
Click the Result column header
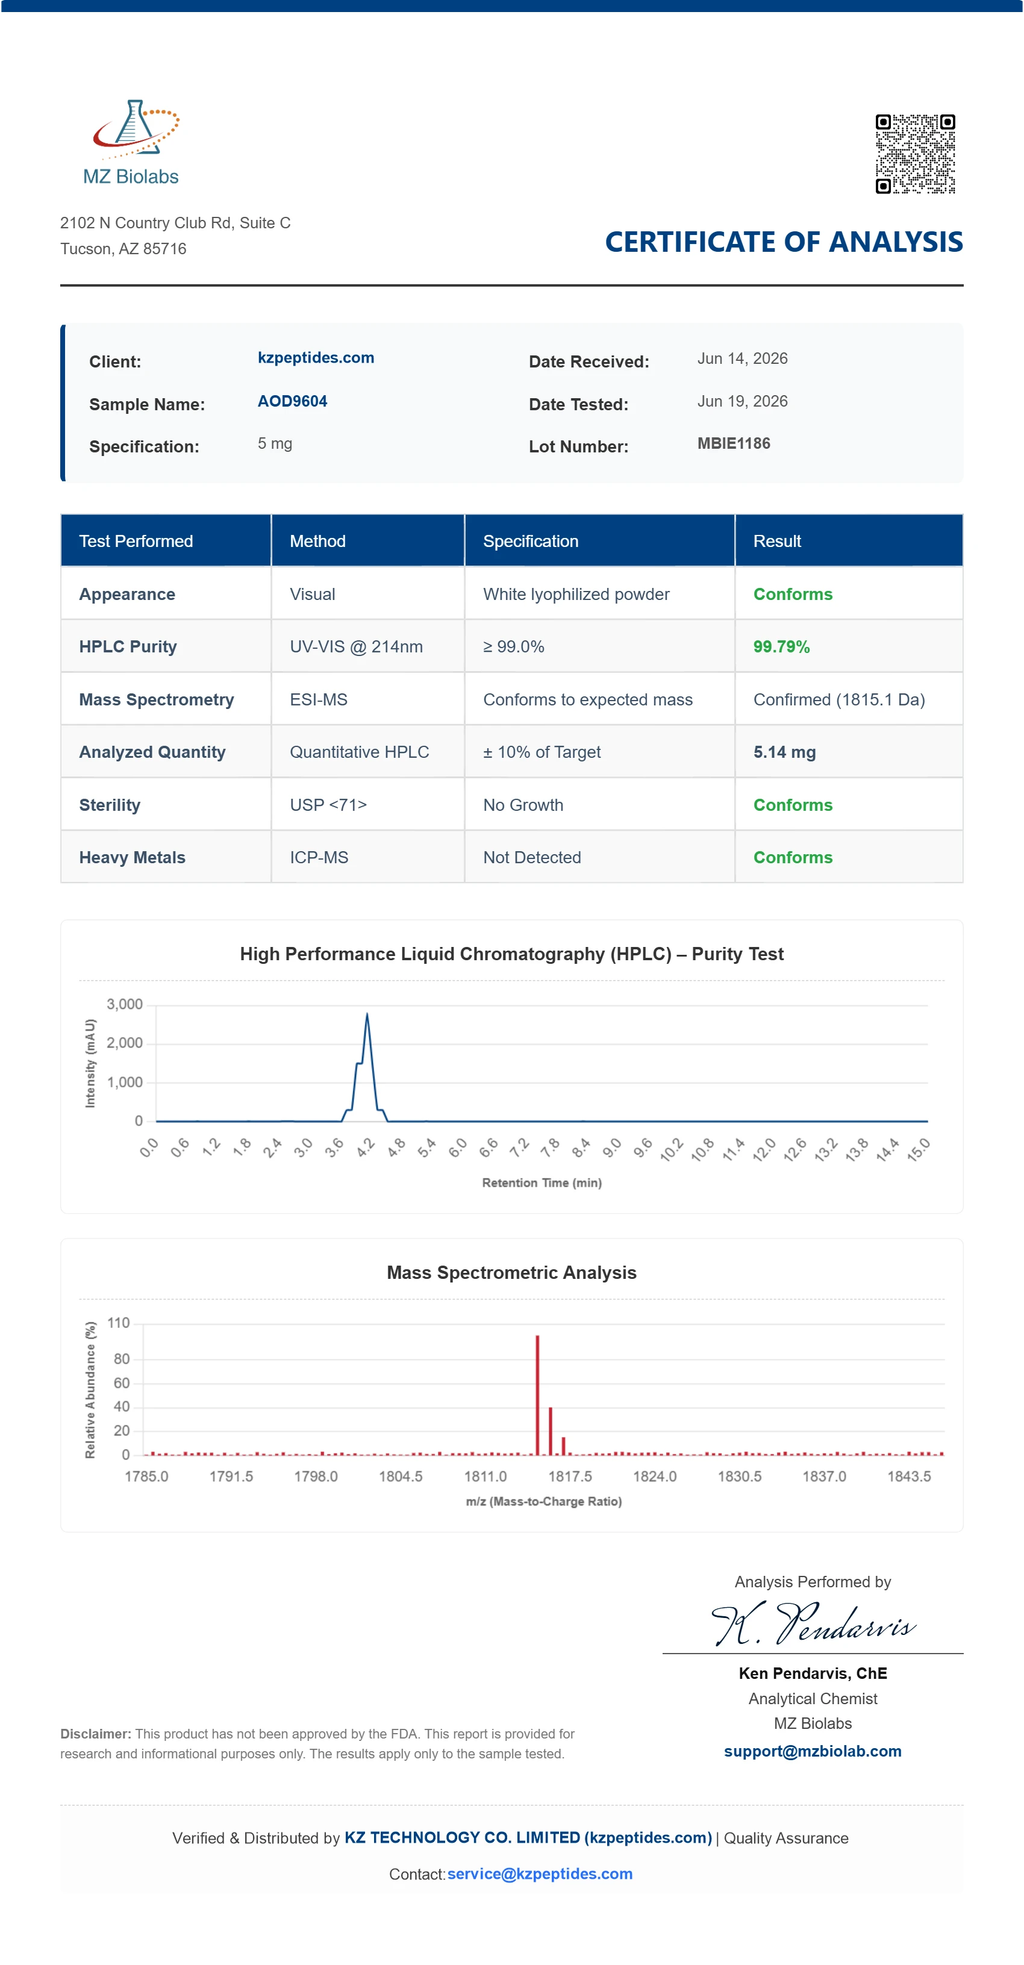[x=849, y=541]
